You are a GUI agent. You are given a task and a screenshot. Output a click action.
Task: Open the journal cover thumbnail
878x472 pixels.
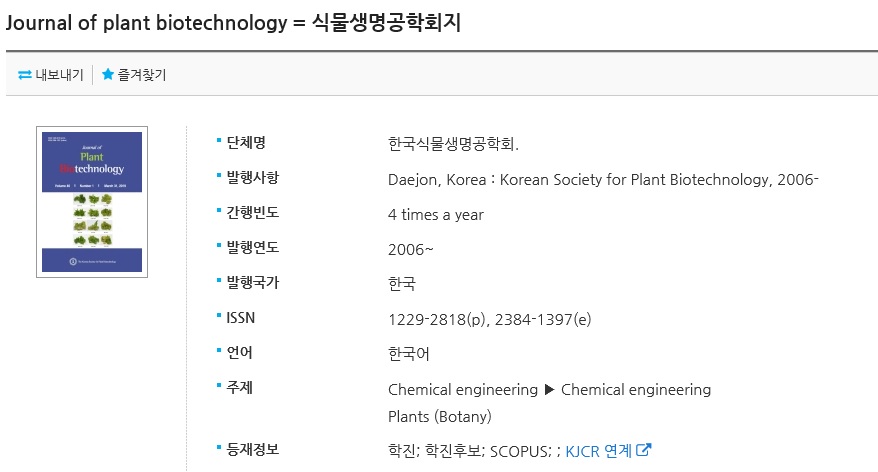pos(92,201)
